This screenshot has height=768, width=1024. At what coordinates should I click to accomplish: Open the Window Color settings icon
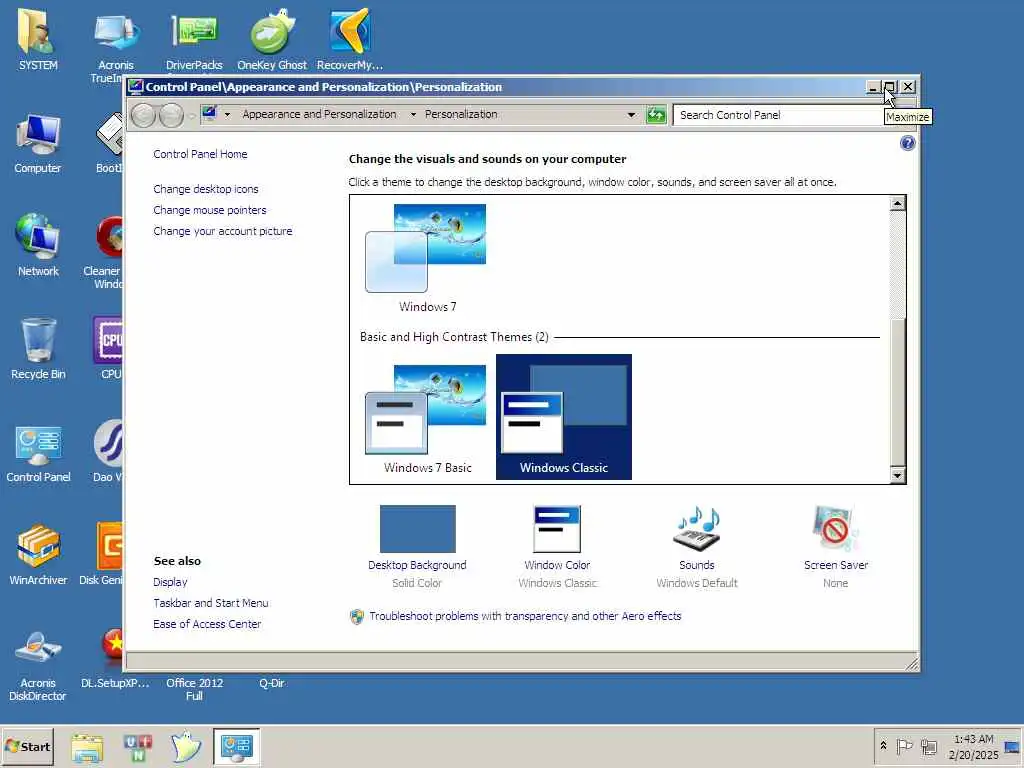[x=556, y=529]
